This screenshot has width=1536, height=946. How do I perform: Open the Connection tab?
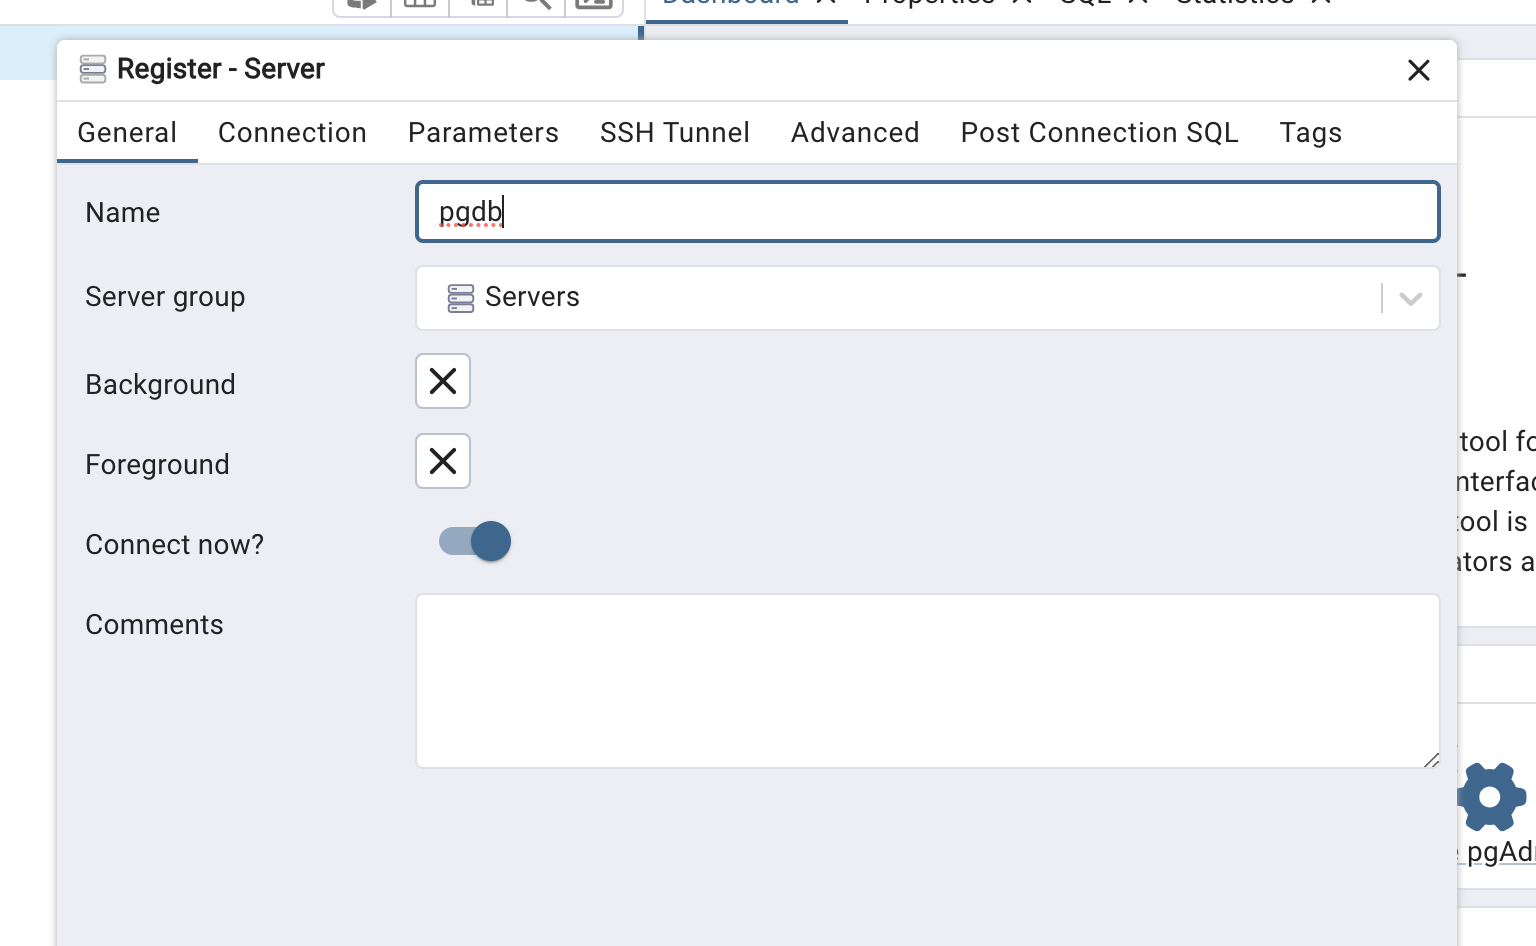(x=292, y=133)
